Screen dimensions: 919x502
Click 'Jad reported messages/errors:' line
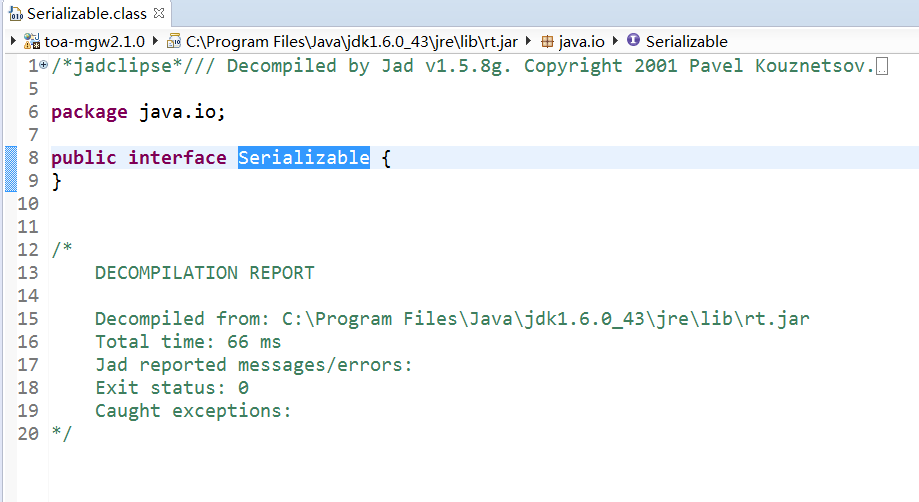tap(254, 365)
